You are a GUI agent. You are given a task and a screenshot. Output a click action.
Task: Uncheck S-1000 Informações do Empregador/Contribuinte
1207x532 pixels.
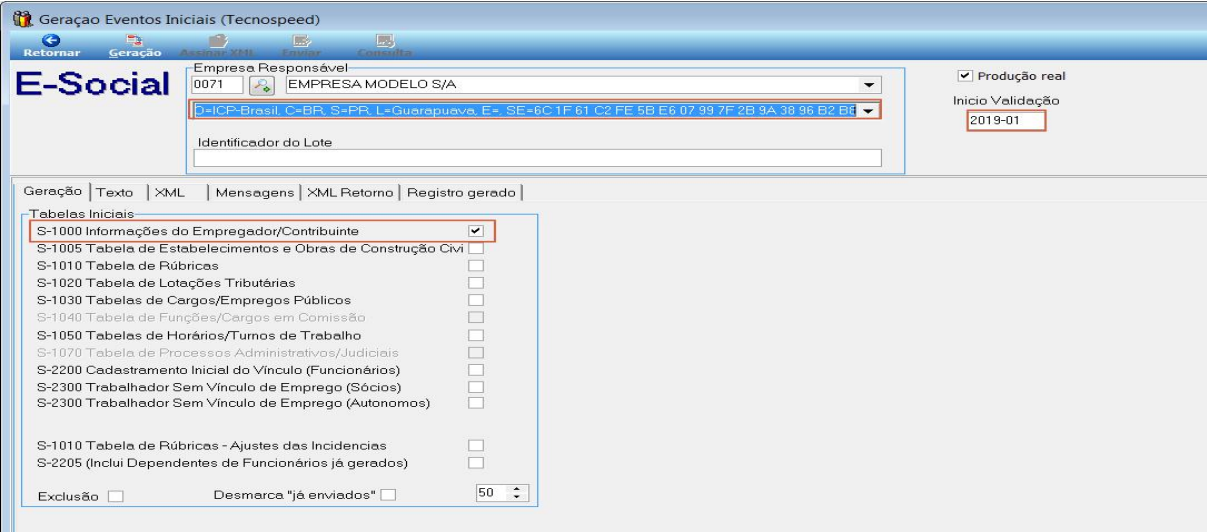(476, 231)
